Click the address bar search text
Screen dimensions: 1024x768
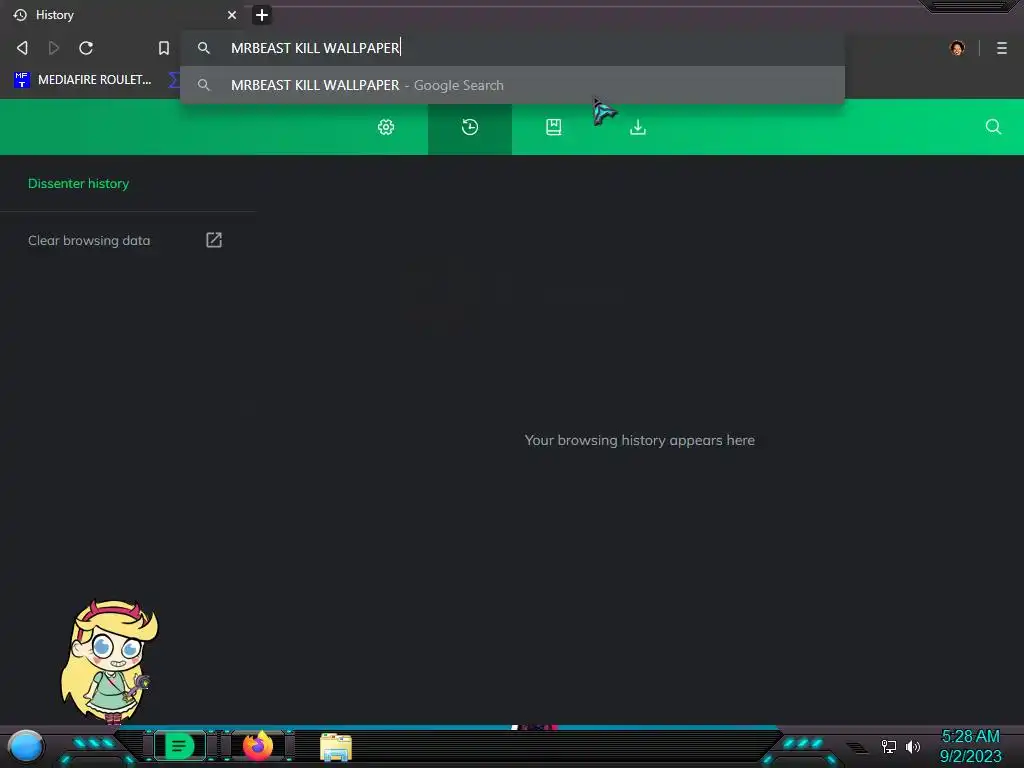pyautogui.click(x=315, y=48)
